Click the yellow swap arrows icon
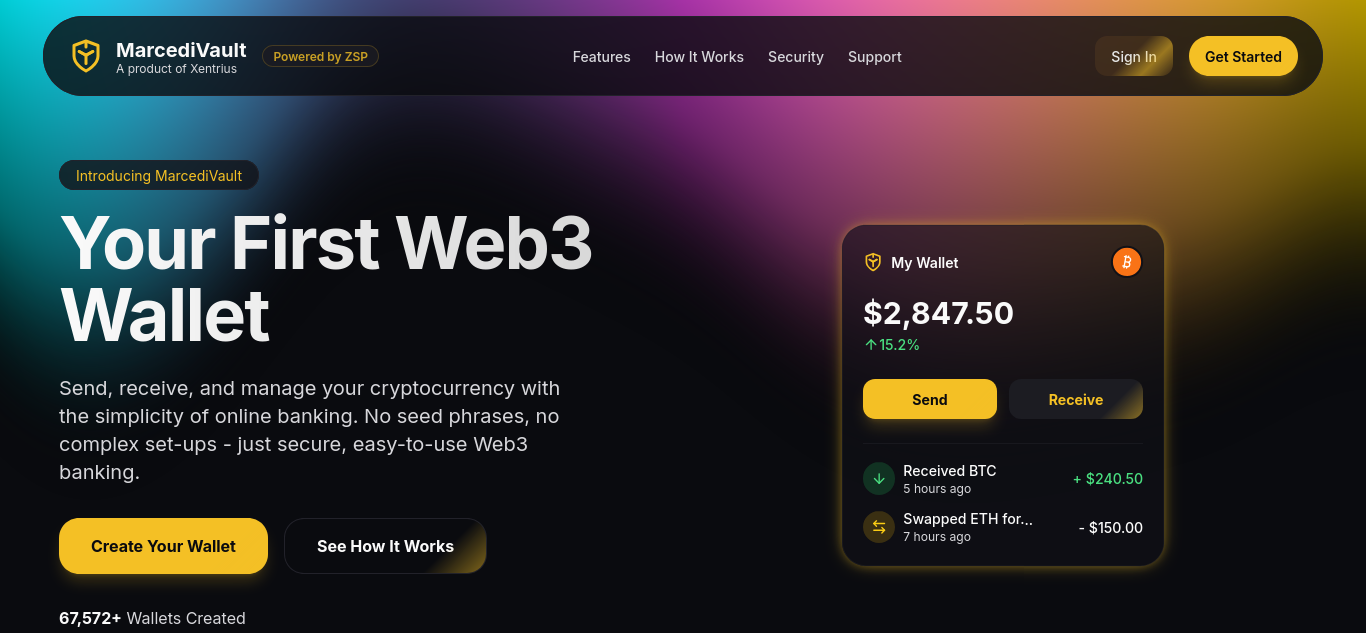The image size is (1366, 633). [879, 527]
